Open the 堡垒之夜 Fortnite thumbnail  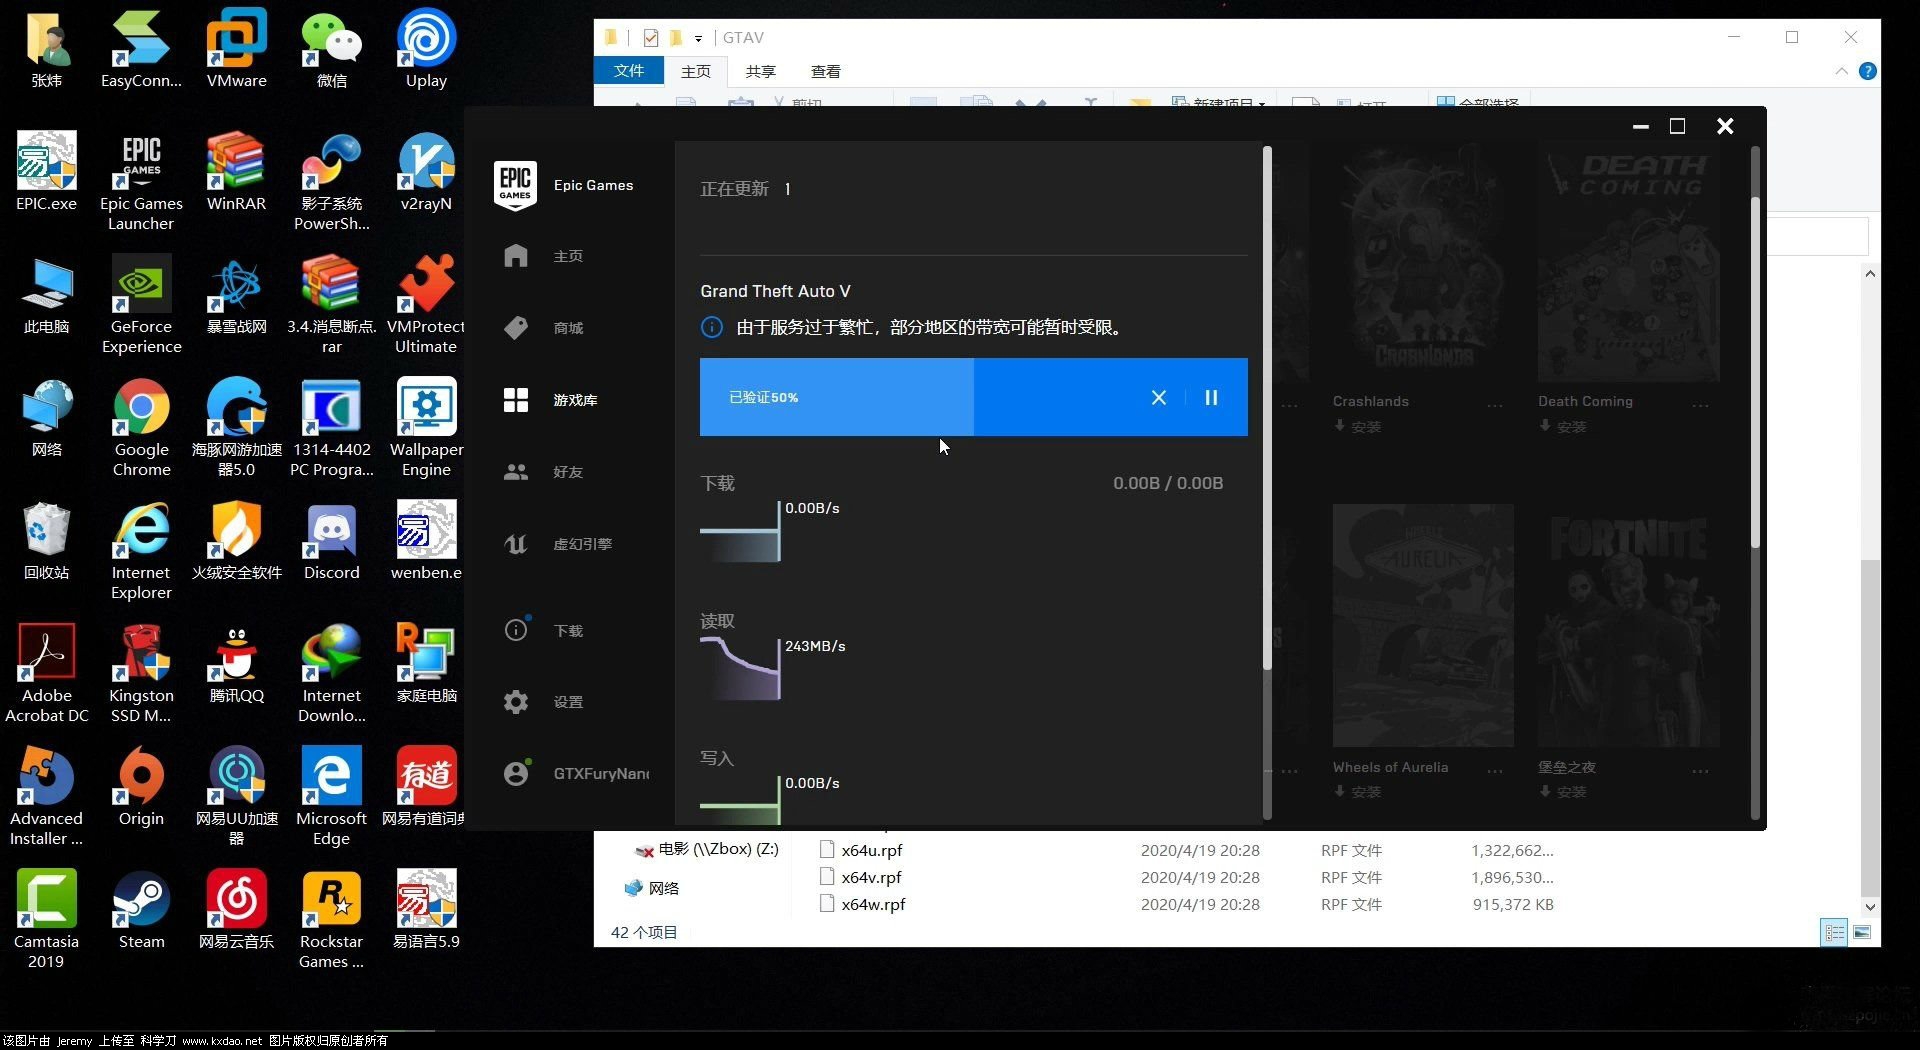pos(1628,626)
